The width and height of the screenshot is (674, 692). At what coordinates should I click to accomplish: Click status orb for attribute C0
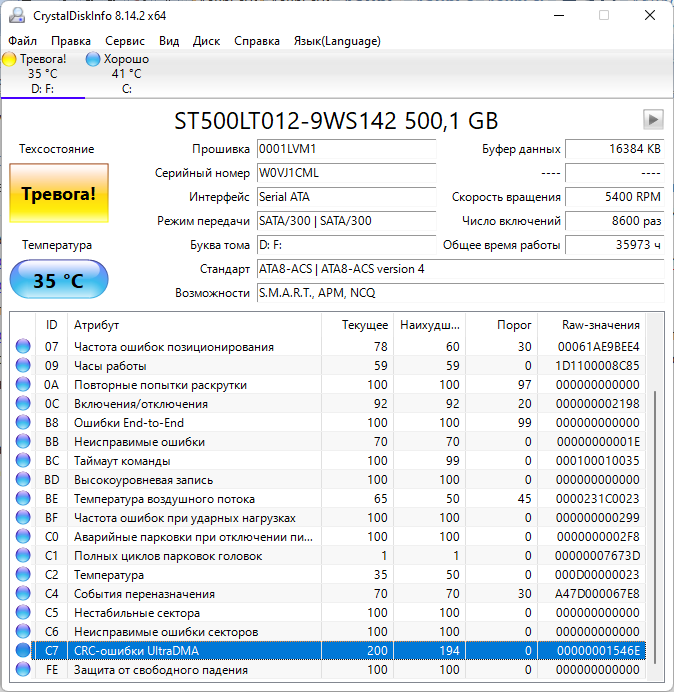pyautogui.click(x=23, y=536)
